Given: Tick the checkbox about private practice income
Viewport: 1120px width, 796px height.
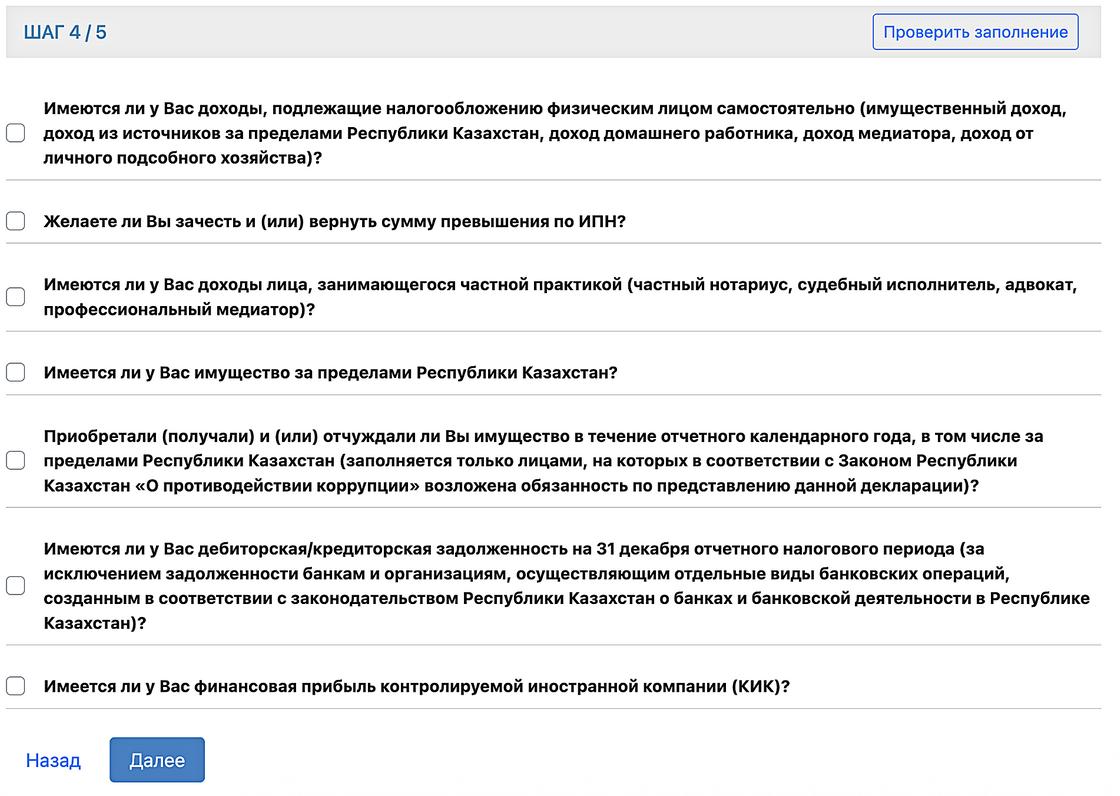Looking at the screenshot, I should click(15, 297).
